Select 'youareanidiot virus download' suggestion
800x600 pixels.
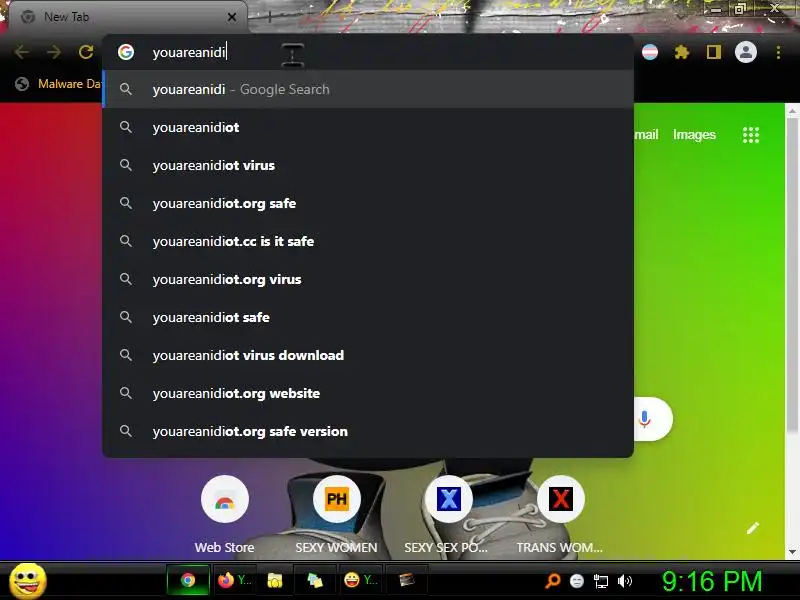point(368,355)
